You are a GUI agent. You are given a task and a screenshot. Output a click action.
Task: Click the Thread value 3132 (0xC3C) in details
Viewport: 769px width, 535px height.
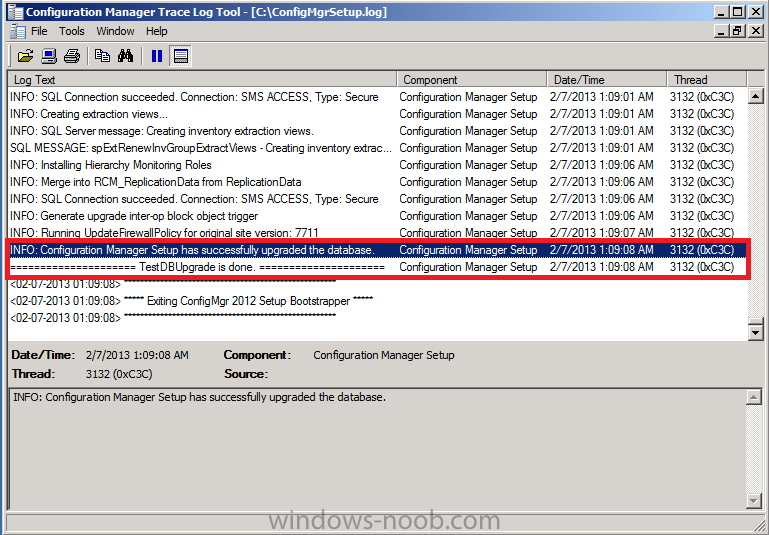[x=119, y=374]
